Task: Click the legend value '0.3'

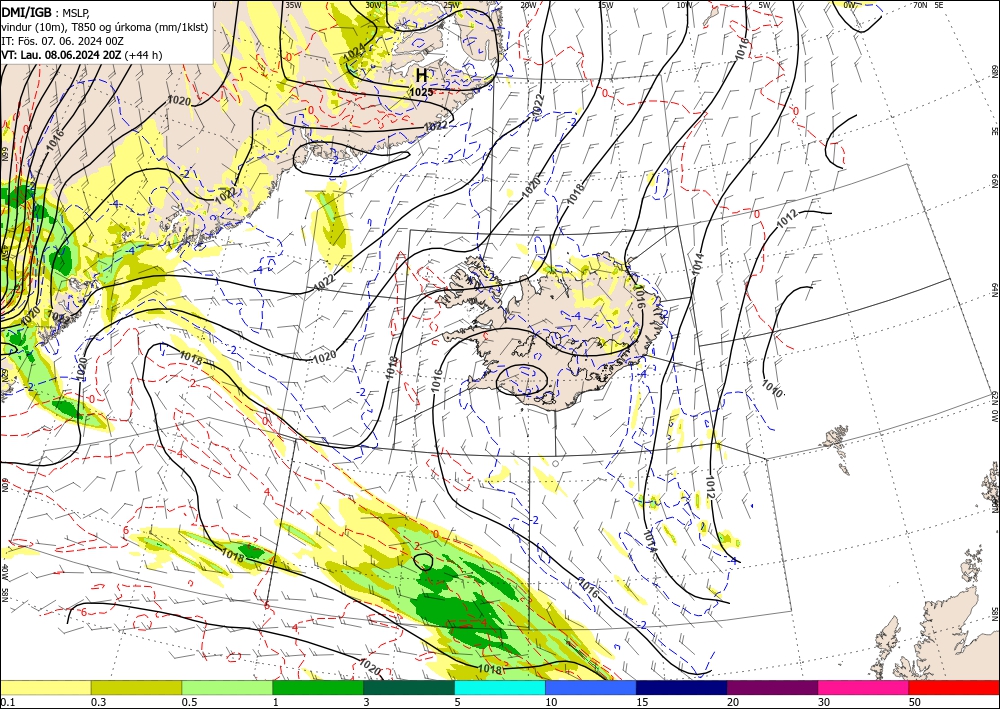Action: point(98,702)
